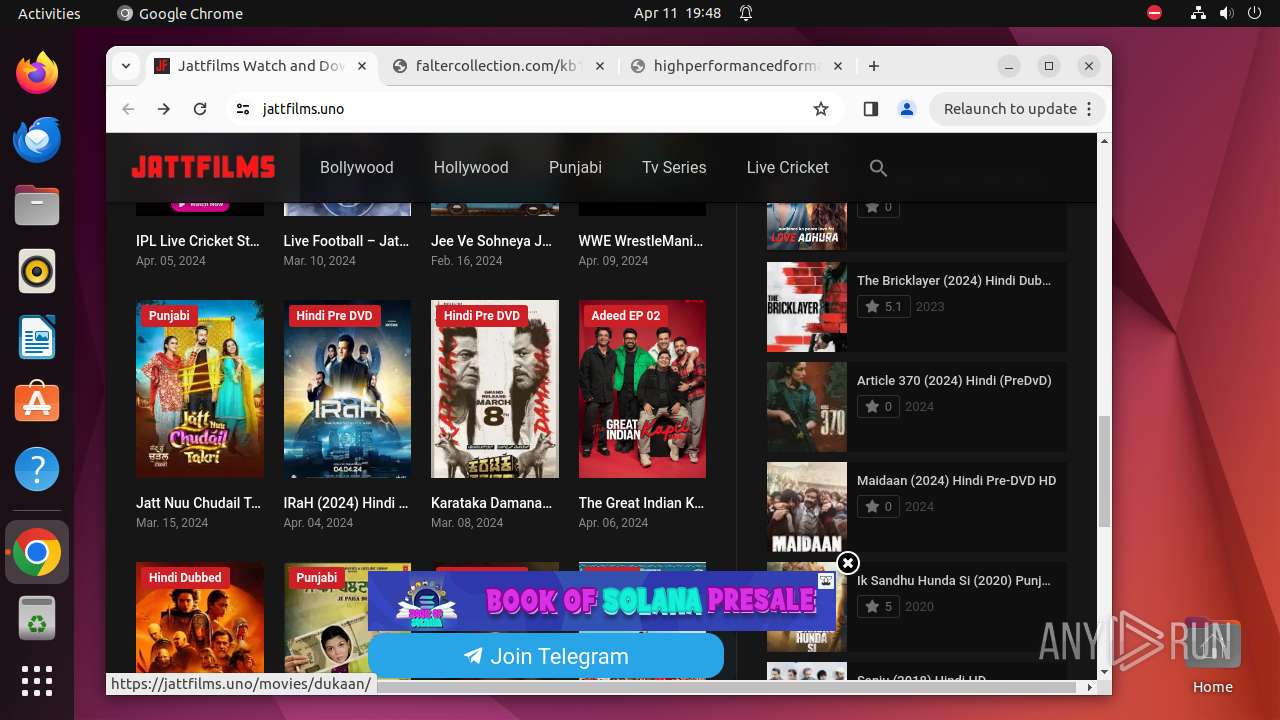Viewport: 1280px width, 720px height.
Task: Open the Bricklayer sidebar thumbnail
Action: 807,307
